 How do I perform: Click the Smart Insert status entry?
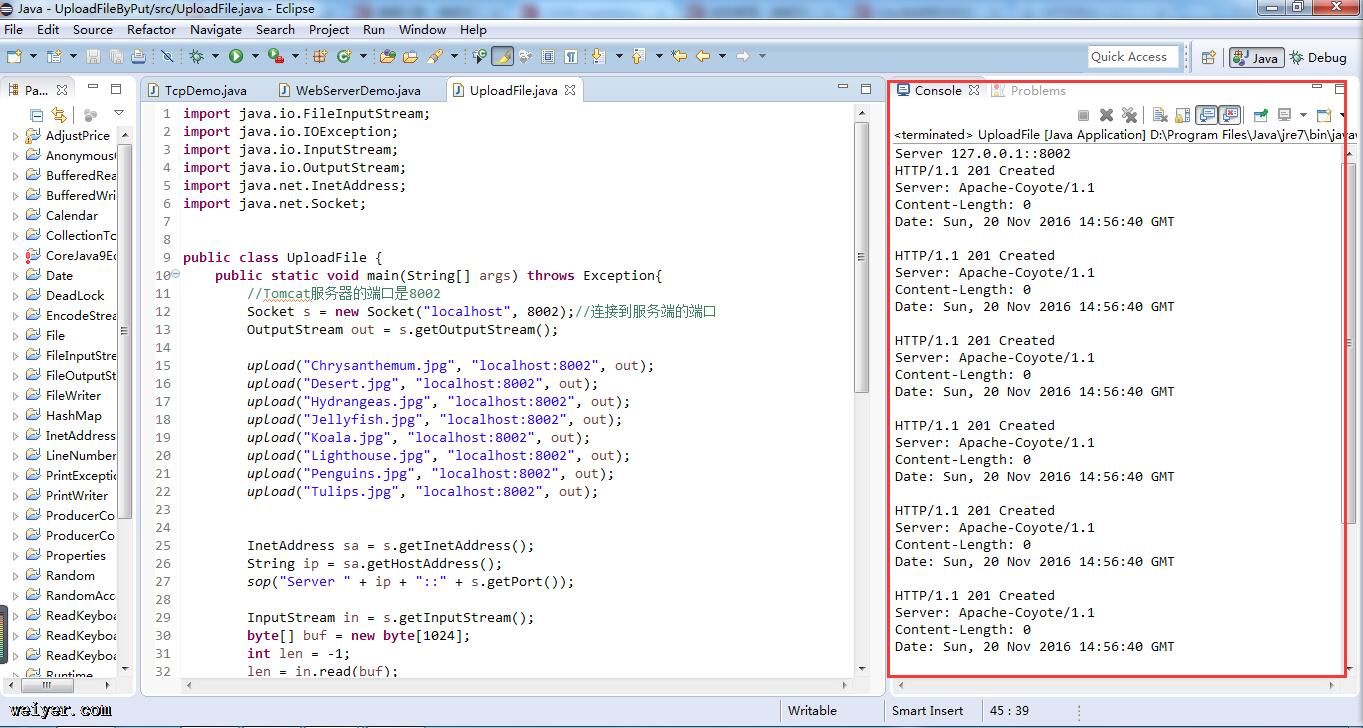click(x=927, y=711)
